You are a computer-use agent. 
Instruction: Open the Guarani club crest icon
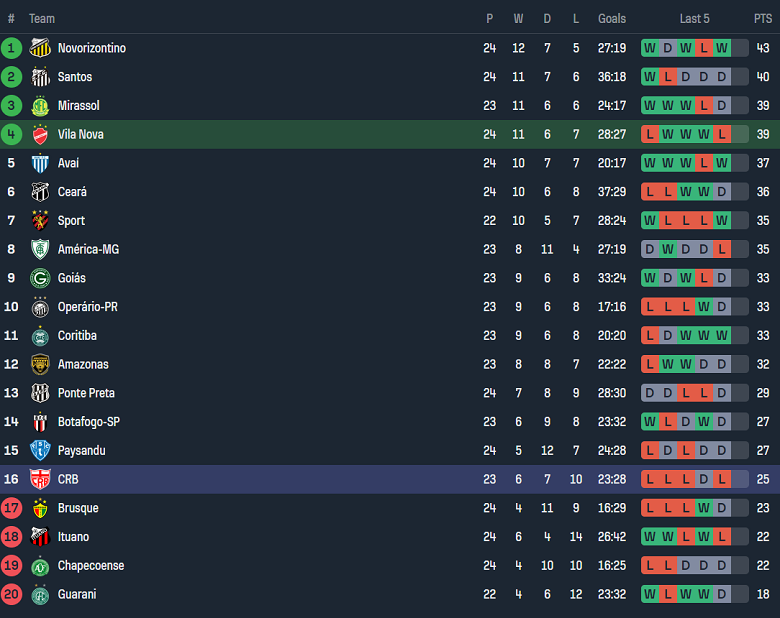click(40, 595)
